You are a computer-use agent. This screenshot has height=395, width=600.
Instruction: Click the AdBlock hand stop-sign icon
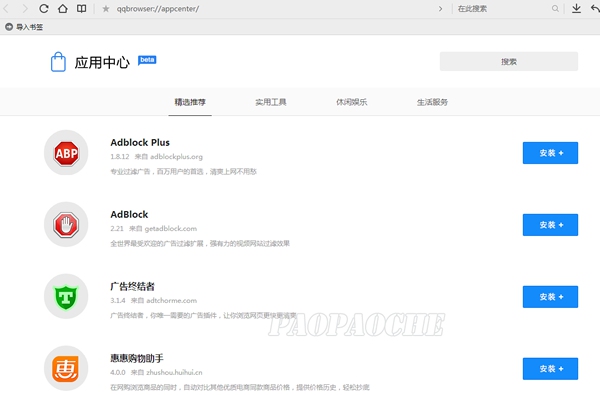pyautogui.click(x=66, y=225)
